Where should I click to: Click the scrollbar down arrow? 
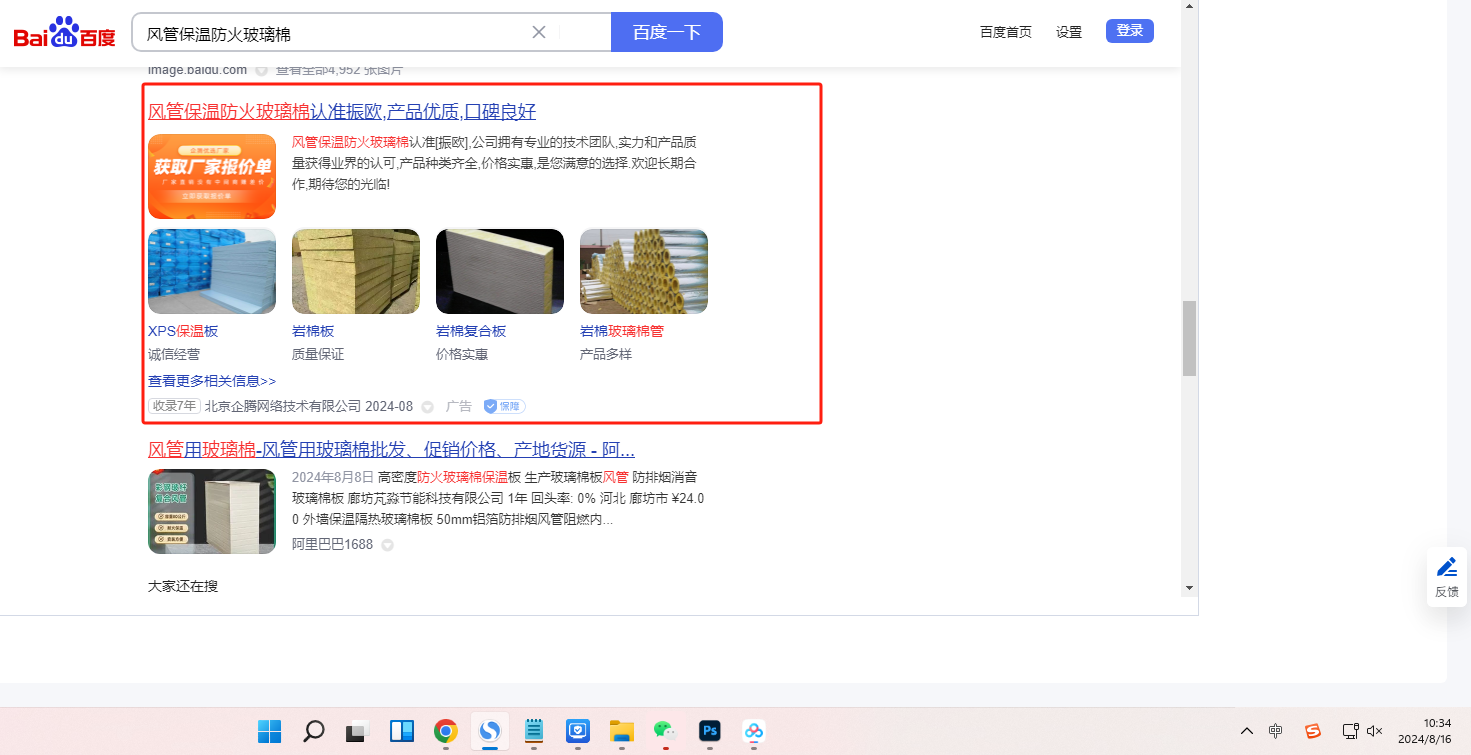[x=1189, y=587]
